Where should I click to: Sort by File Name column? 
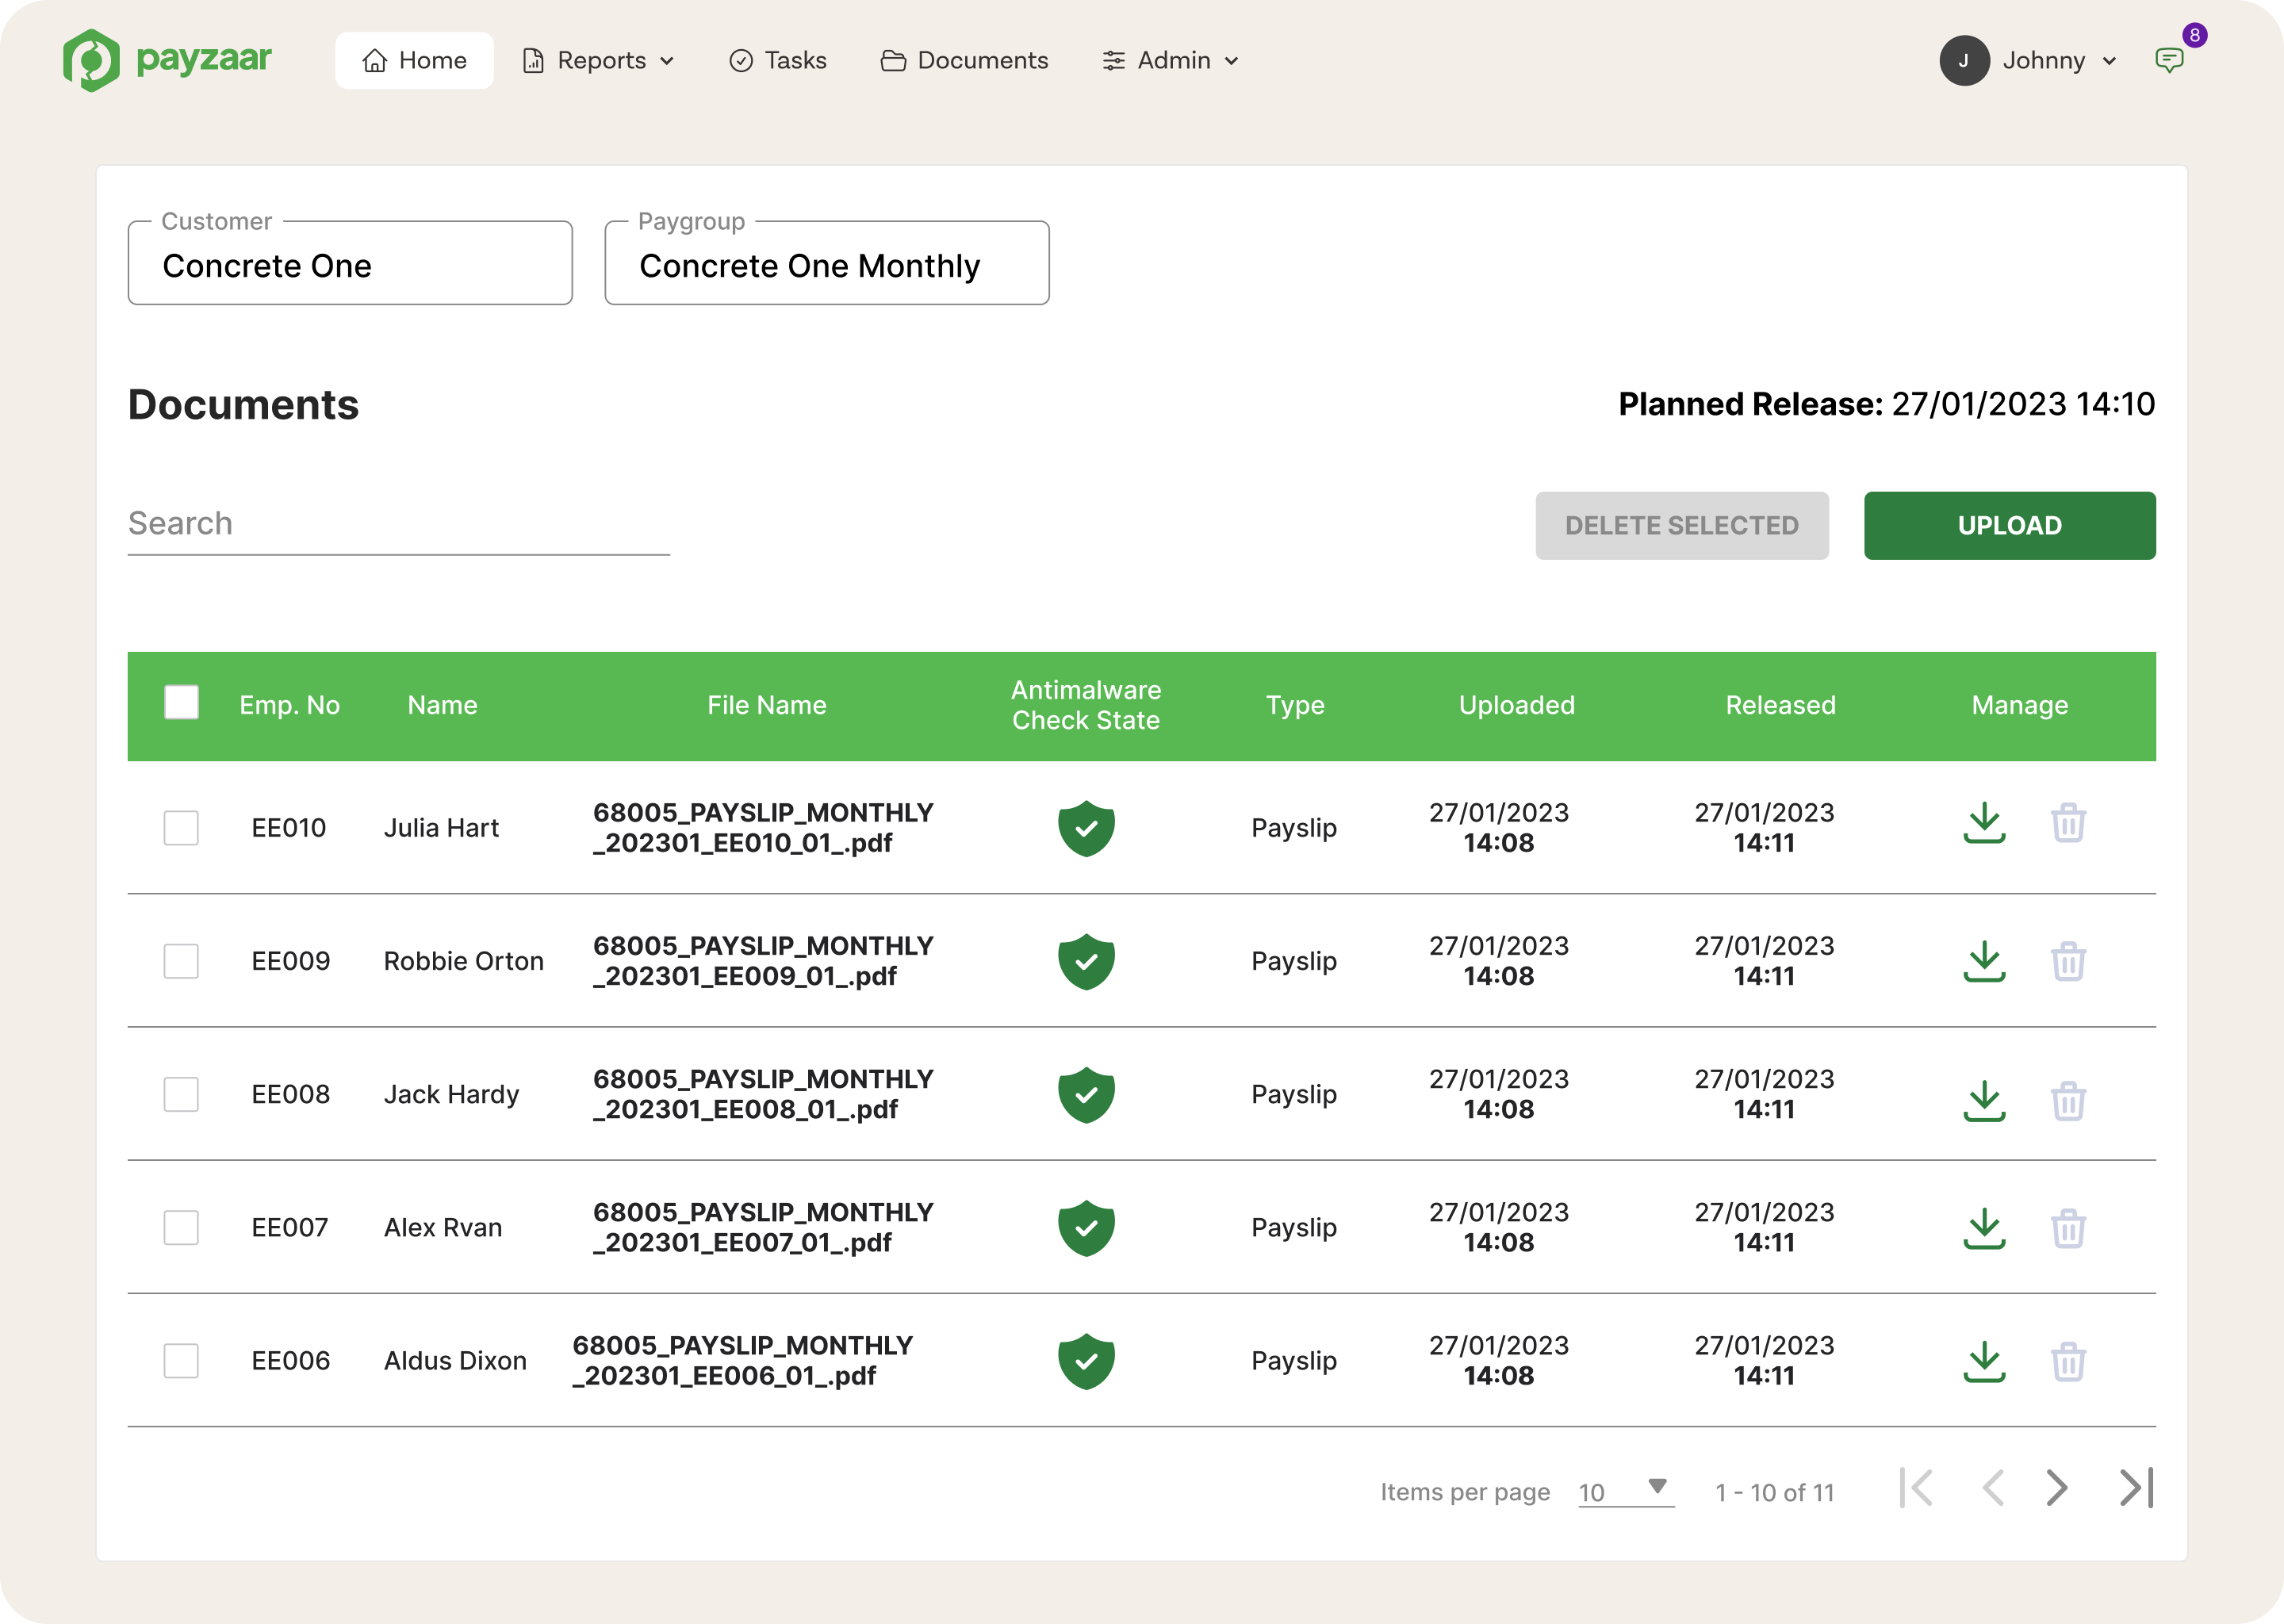tap(767, 705)
